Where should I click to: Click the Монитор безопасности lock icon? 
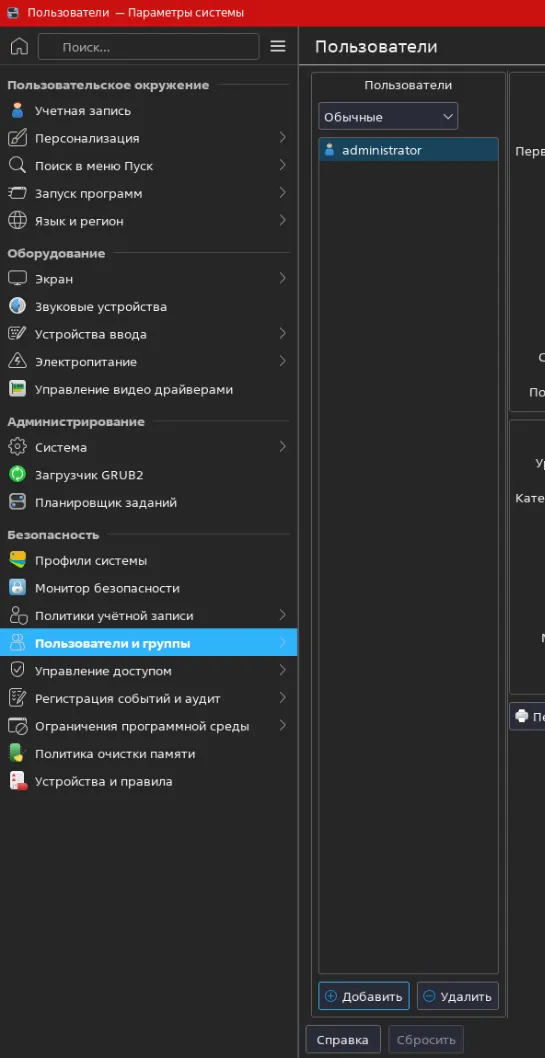click(17, 588)
